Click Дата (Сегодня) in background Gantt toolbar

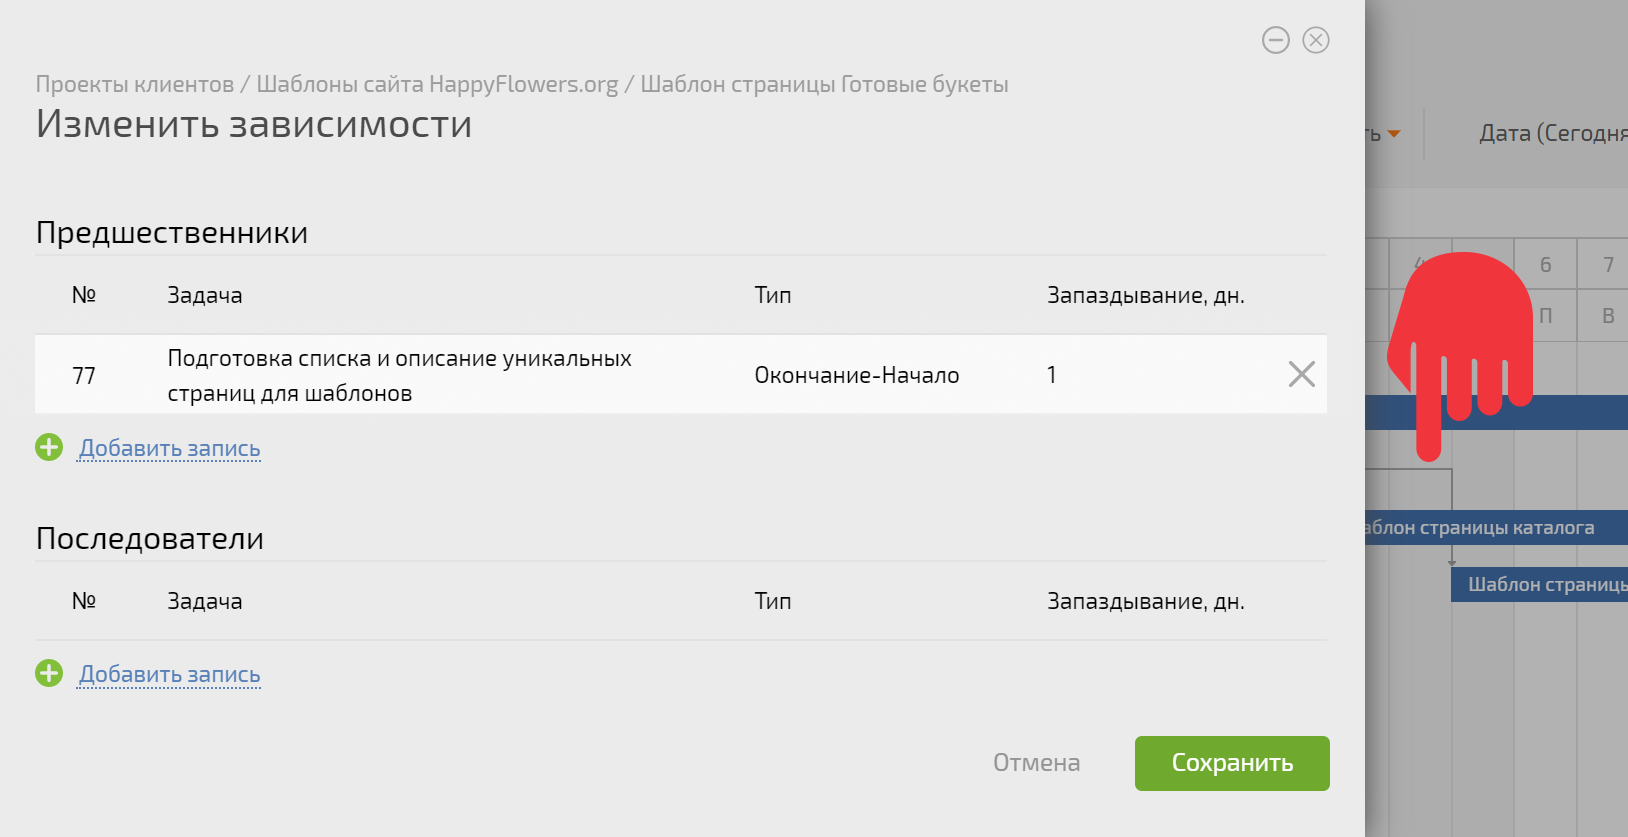point(1553,133)
